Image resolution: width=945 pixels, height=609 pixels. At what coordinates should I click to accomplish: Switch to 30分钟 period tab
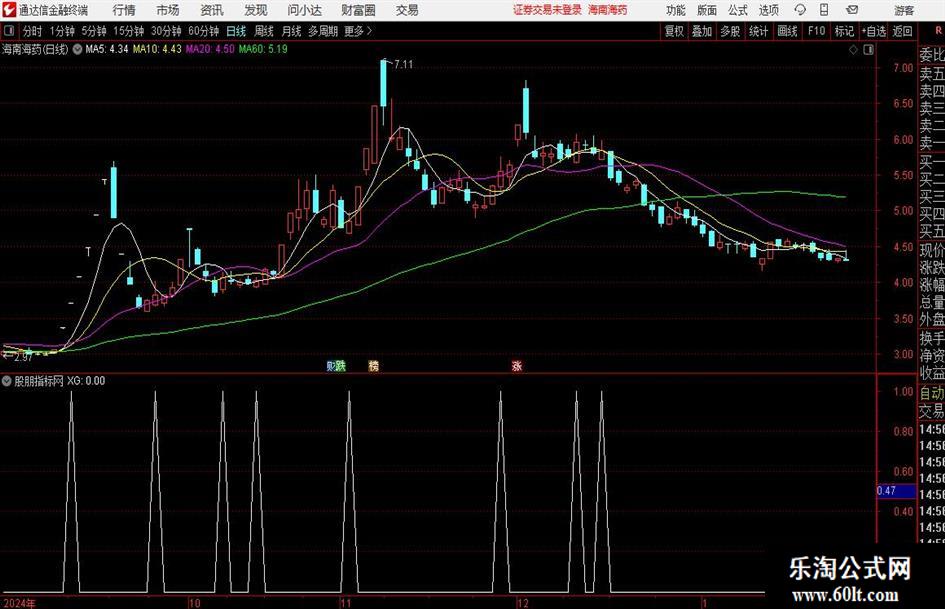click(x=166, y=31)
